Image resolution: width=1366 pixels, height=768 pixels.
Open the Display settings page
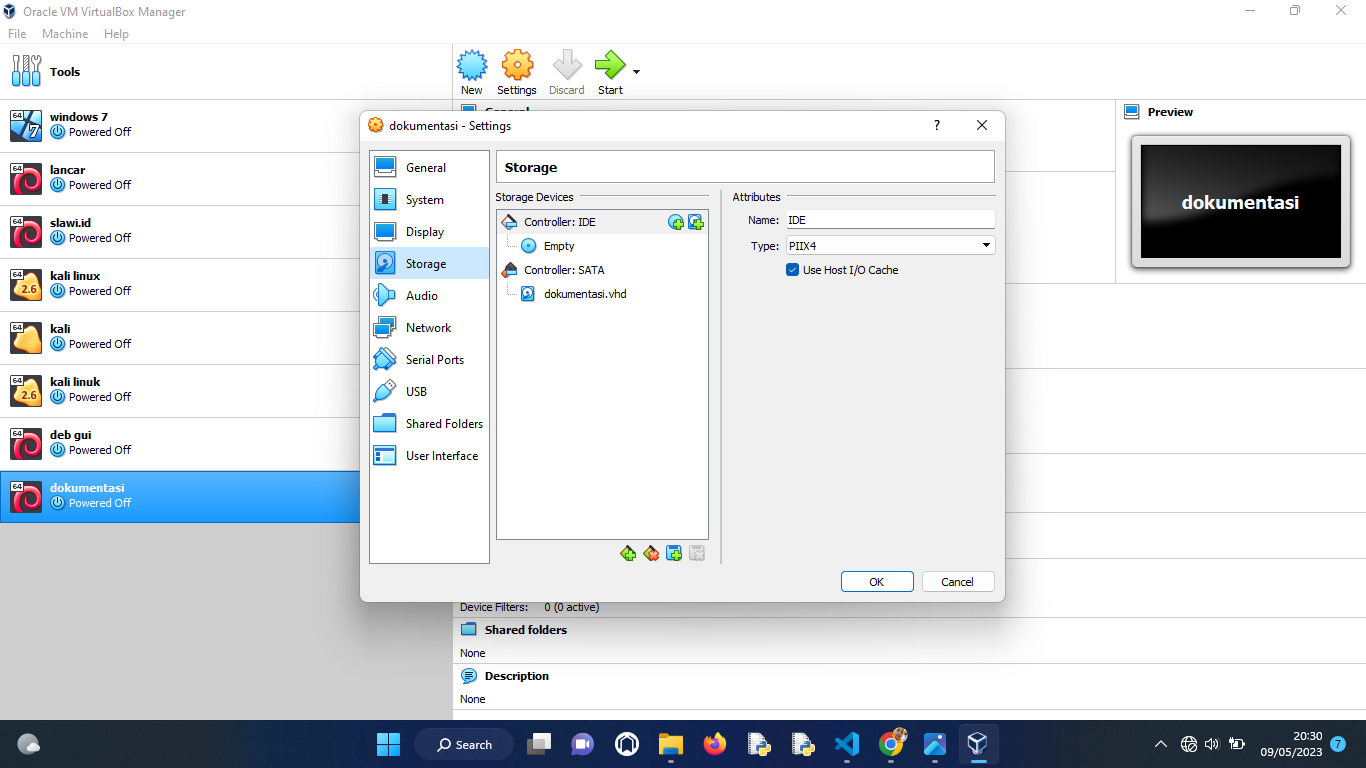429,232
